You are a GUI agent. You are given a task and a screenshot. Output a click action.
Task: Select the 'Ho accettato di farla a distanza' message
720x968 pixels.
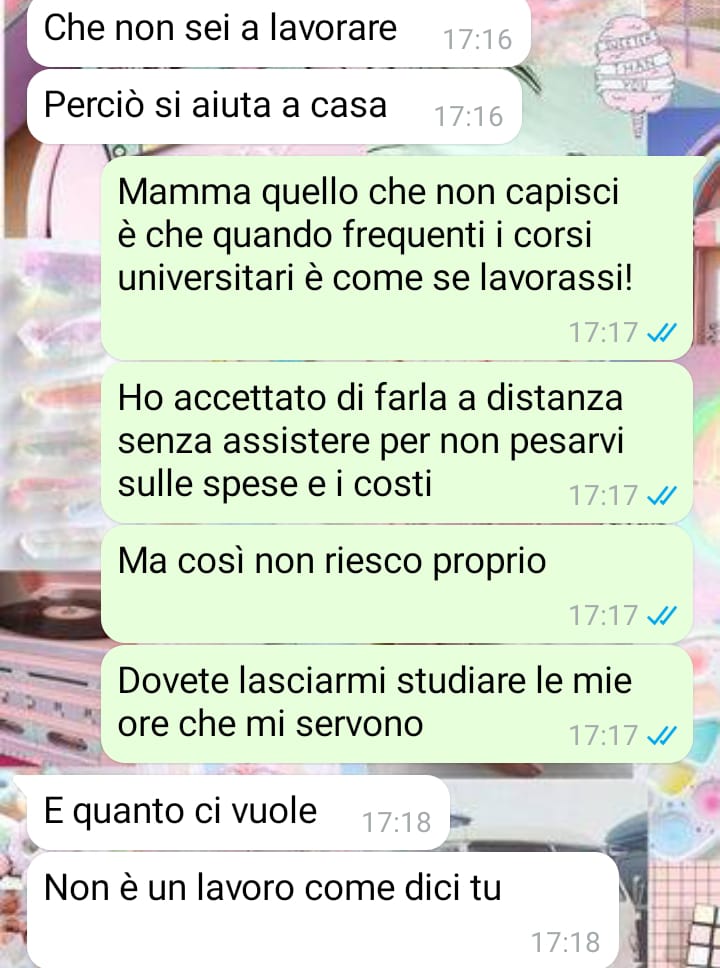[396, 443]
